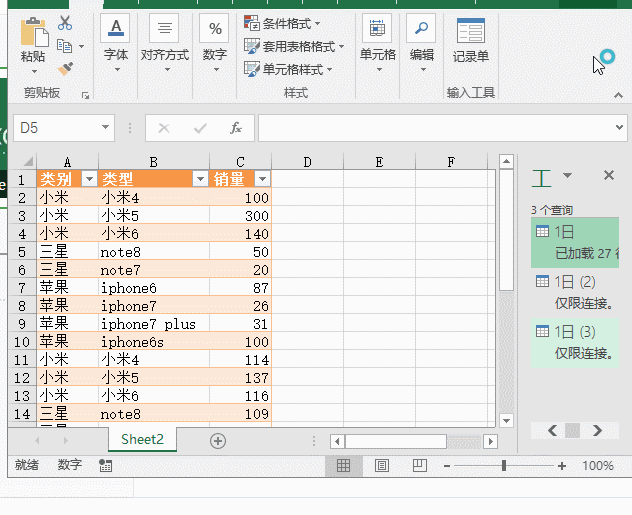This screenshot has width=632, height=515.
Task: Click the 条件格式 conditional formatting icon
Action: point(252,23)
